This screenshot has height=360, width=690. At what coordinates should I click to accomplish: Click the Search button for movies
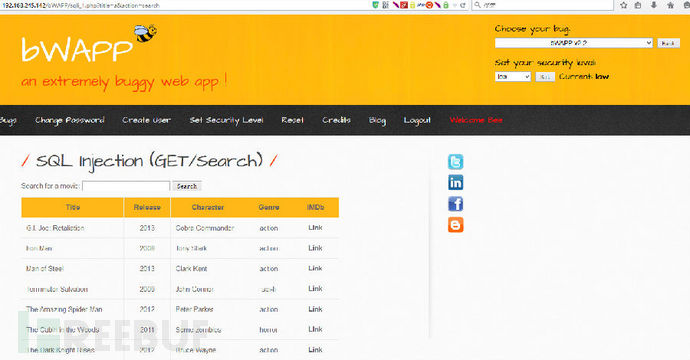point(187,186)
